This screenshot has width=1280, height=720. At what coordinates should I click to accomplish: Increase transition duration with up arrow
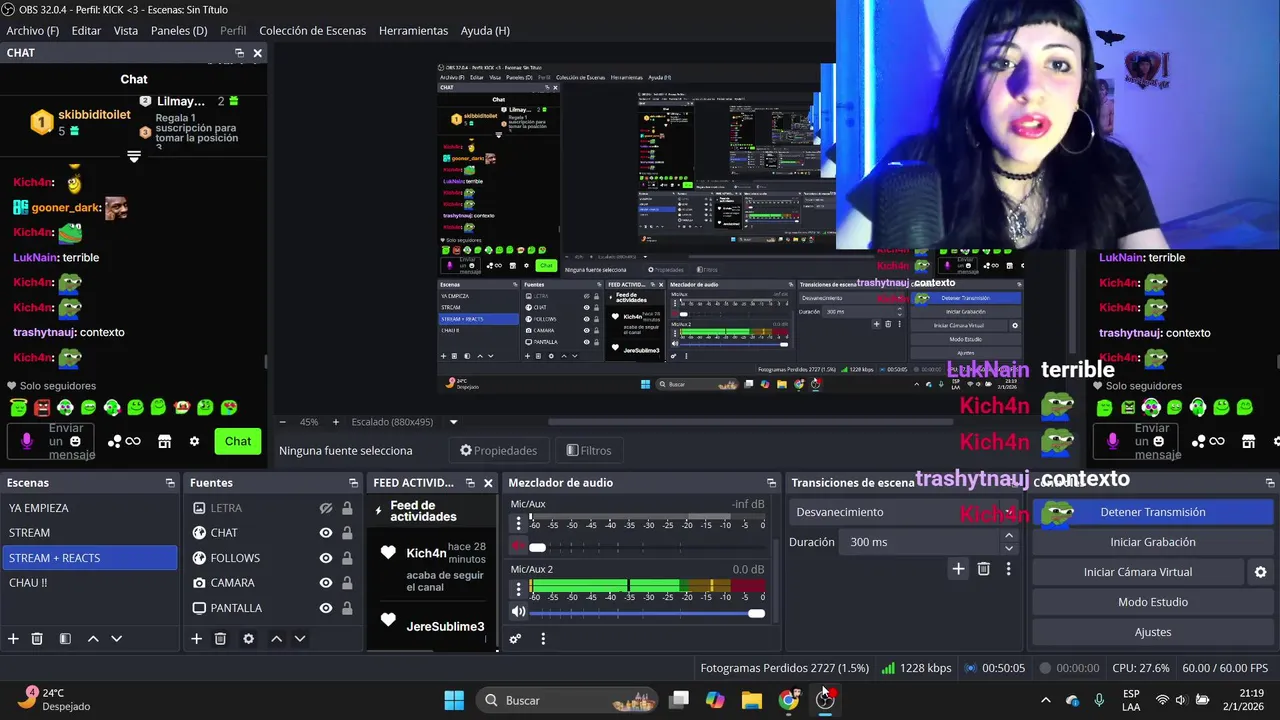(1008, 536)
